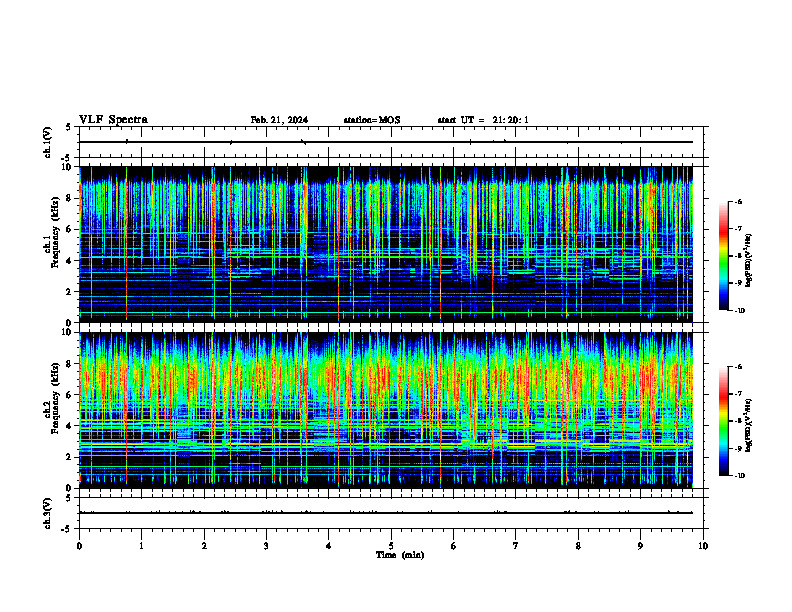Click the "-10" label on ch.2 colorbar
This screenshot has width=792, height=612.
click(x=740, y=476)
